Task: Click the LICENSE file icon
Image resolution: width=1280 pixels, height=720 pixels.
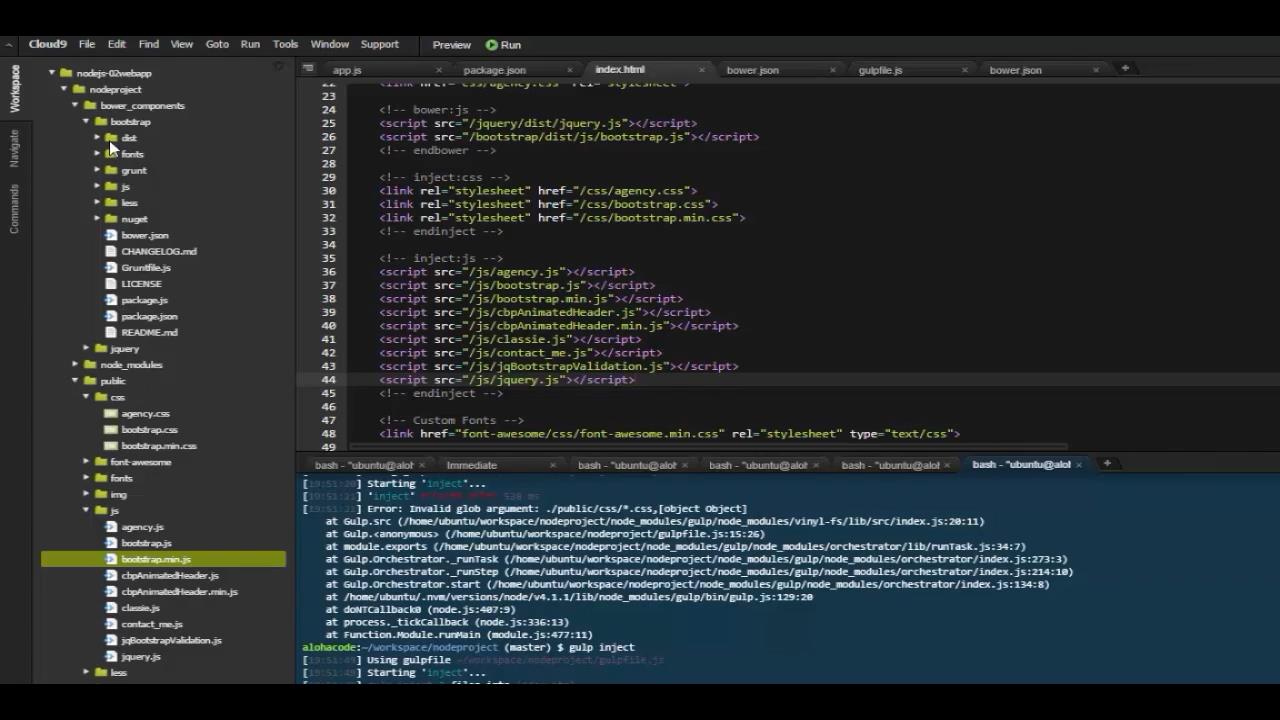Action: (112, 284)
